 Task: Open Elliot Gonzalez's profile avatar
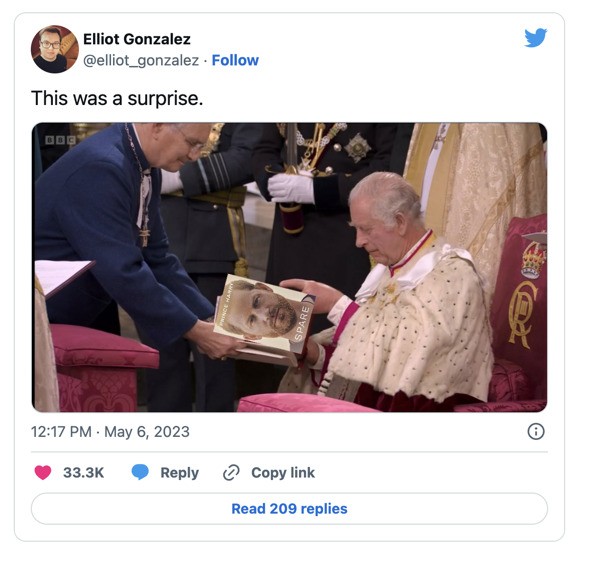coord(54,49)
